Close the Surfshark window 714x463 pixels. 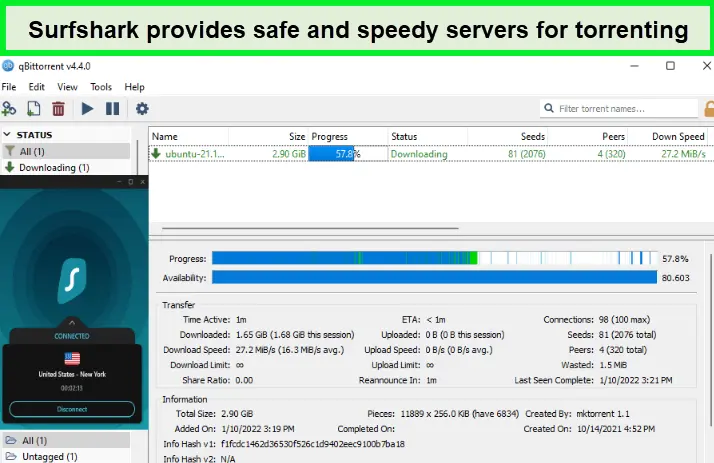[x=143, y=182]
